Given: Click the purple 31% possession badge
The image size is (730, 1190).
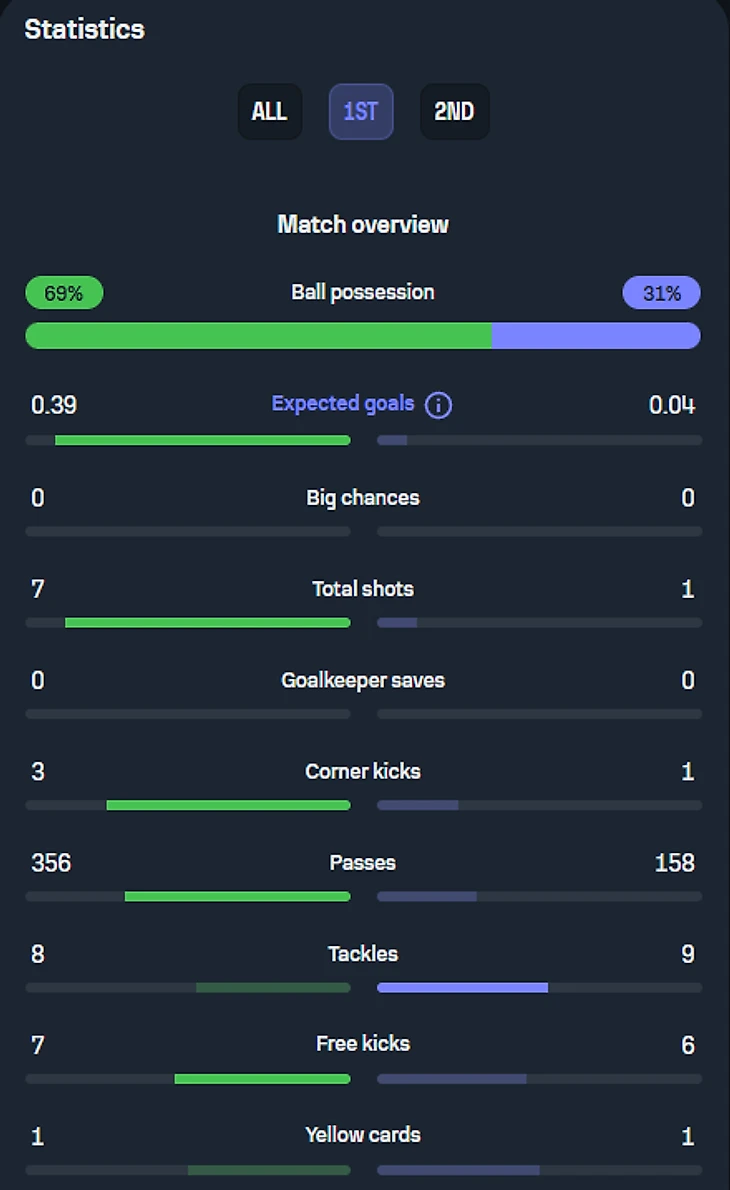Looking at the screenshot, I should click(x=661, y=293).
